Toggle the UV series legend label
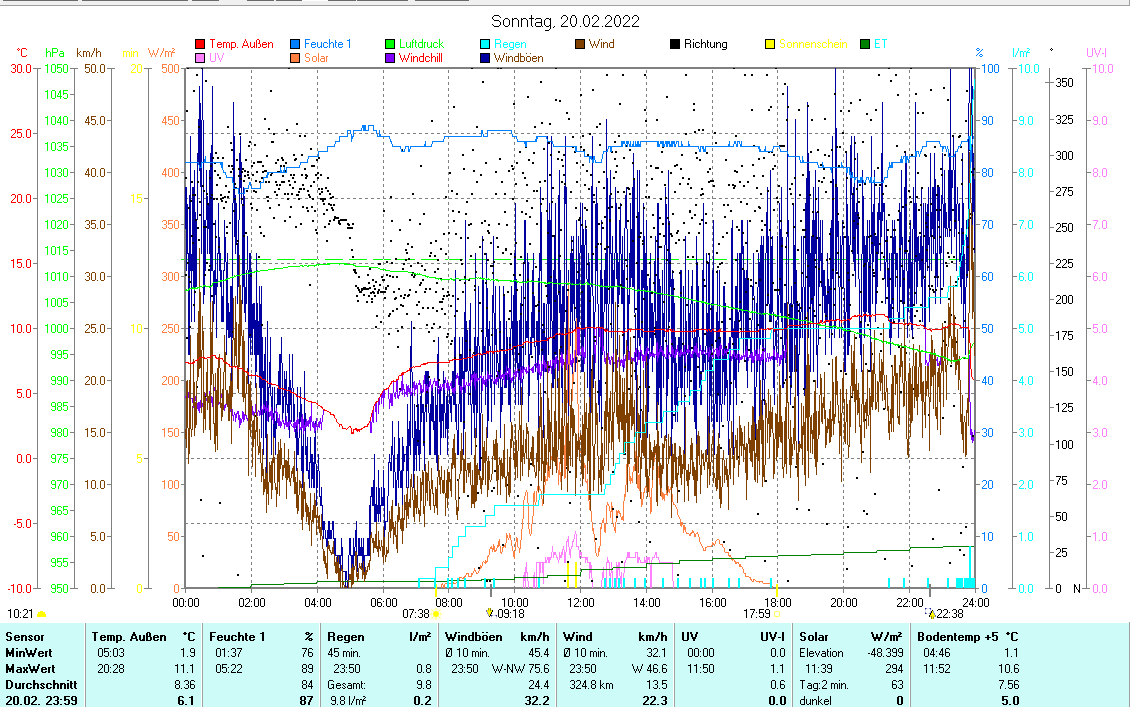The image size is (1130, 707). 217,58
